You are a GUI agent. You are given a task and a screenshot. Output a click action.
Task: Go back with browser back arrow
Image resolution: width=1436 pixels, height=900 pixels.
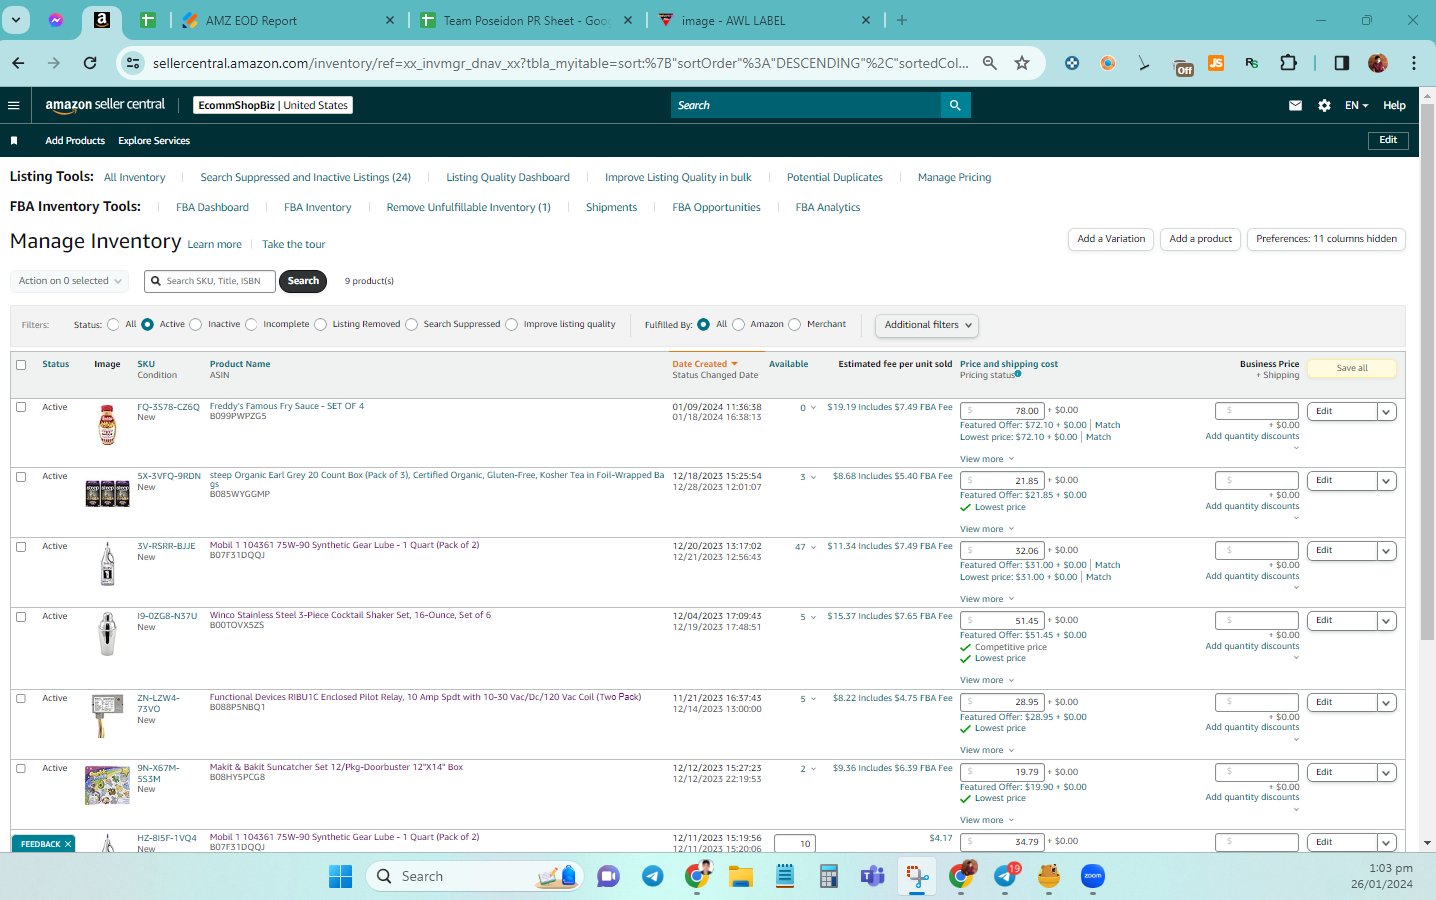18,63
